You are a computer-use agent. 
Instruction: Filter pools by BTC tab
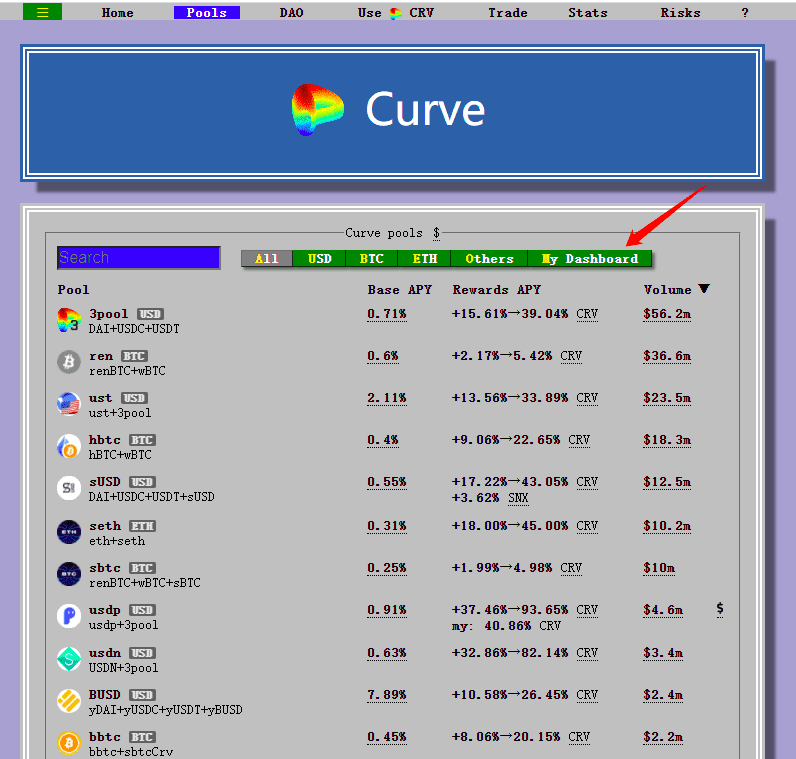click(x=372, y=258)
